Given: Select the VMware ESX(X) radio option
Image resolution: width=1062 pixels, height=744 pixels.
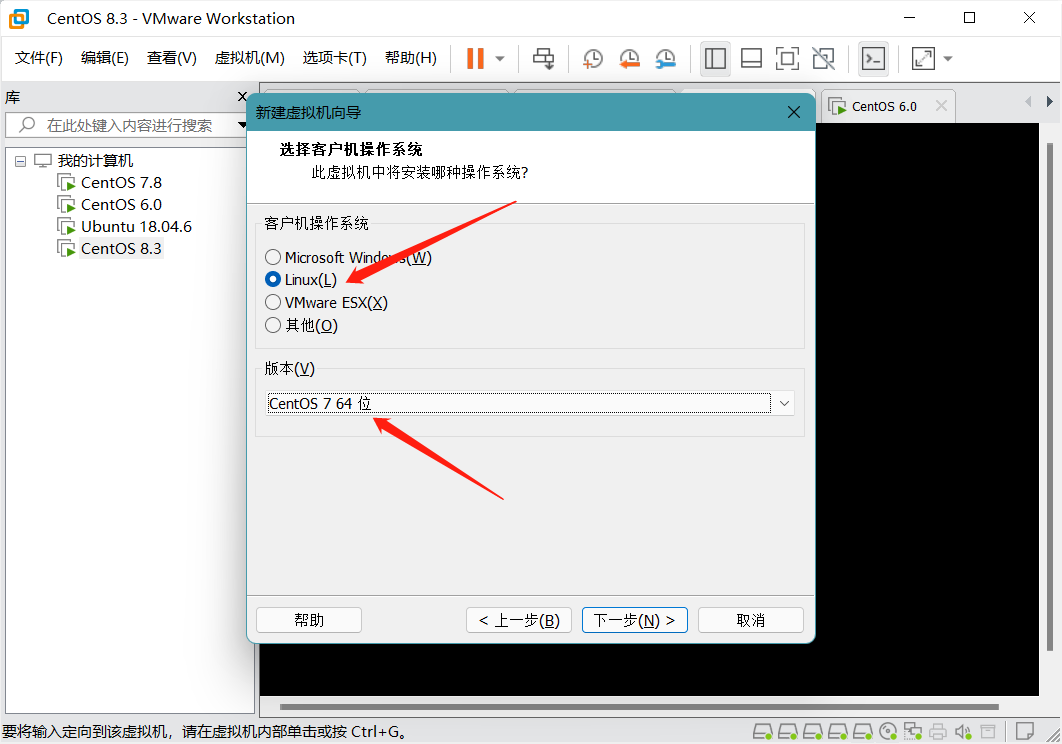Looking at the screenshot, I should coord(326,302).
